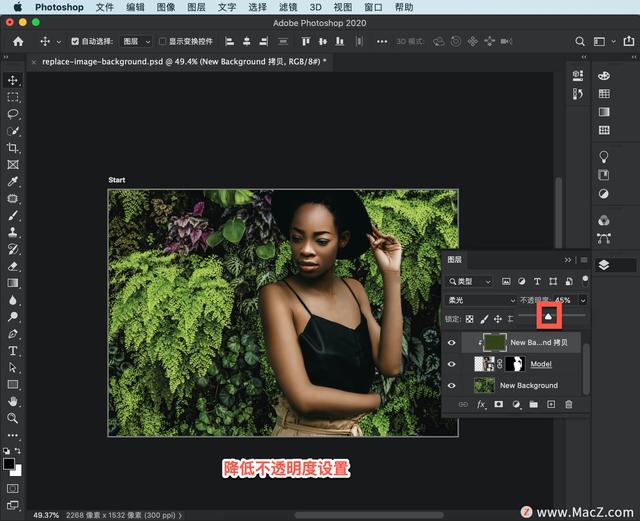The height and width of the screenshot is (521, 640).
Task: Toggle lock transparent pixels
Action: [x=470, y=319]
